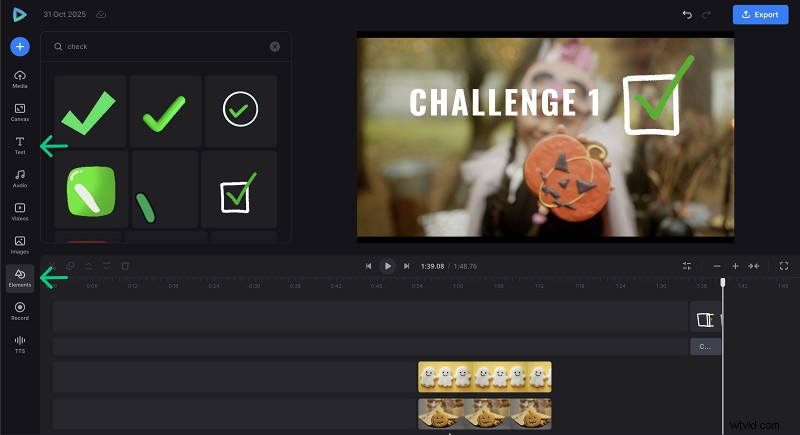Select the circled checkmark element thumbnail
The height and width of the screenshot is (435, 800).
pyautogui.click(x=240, y=110)
